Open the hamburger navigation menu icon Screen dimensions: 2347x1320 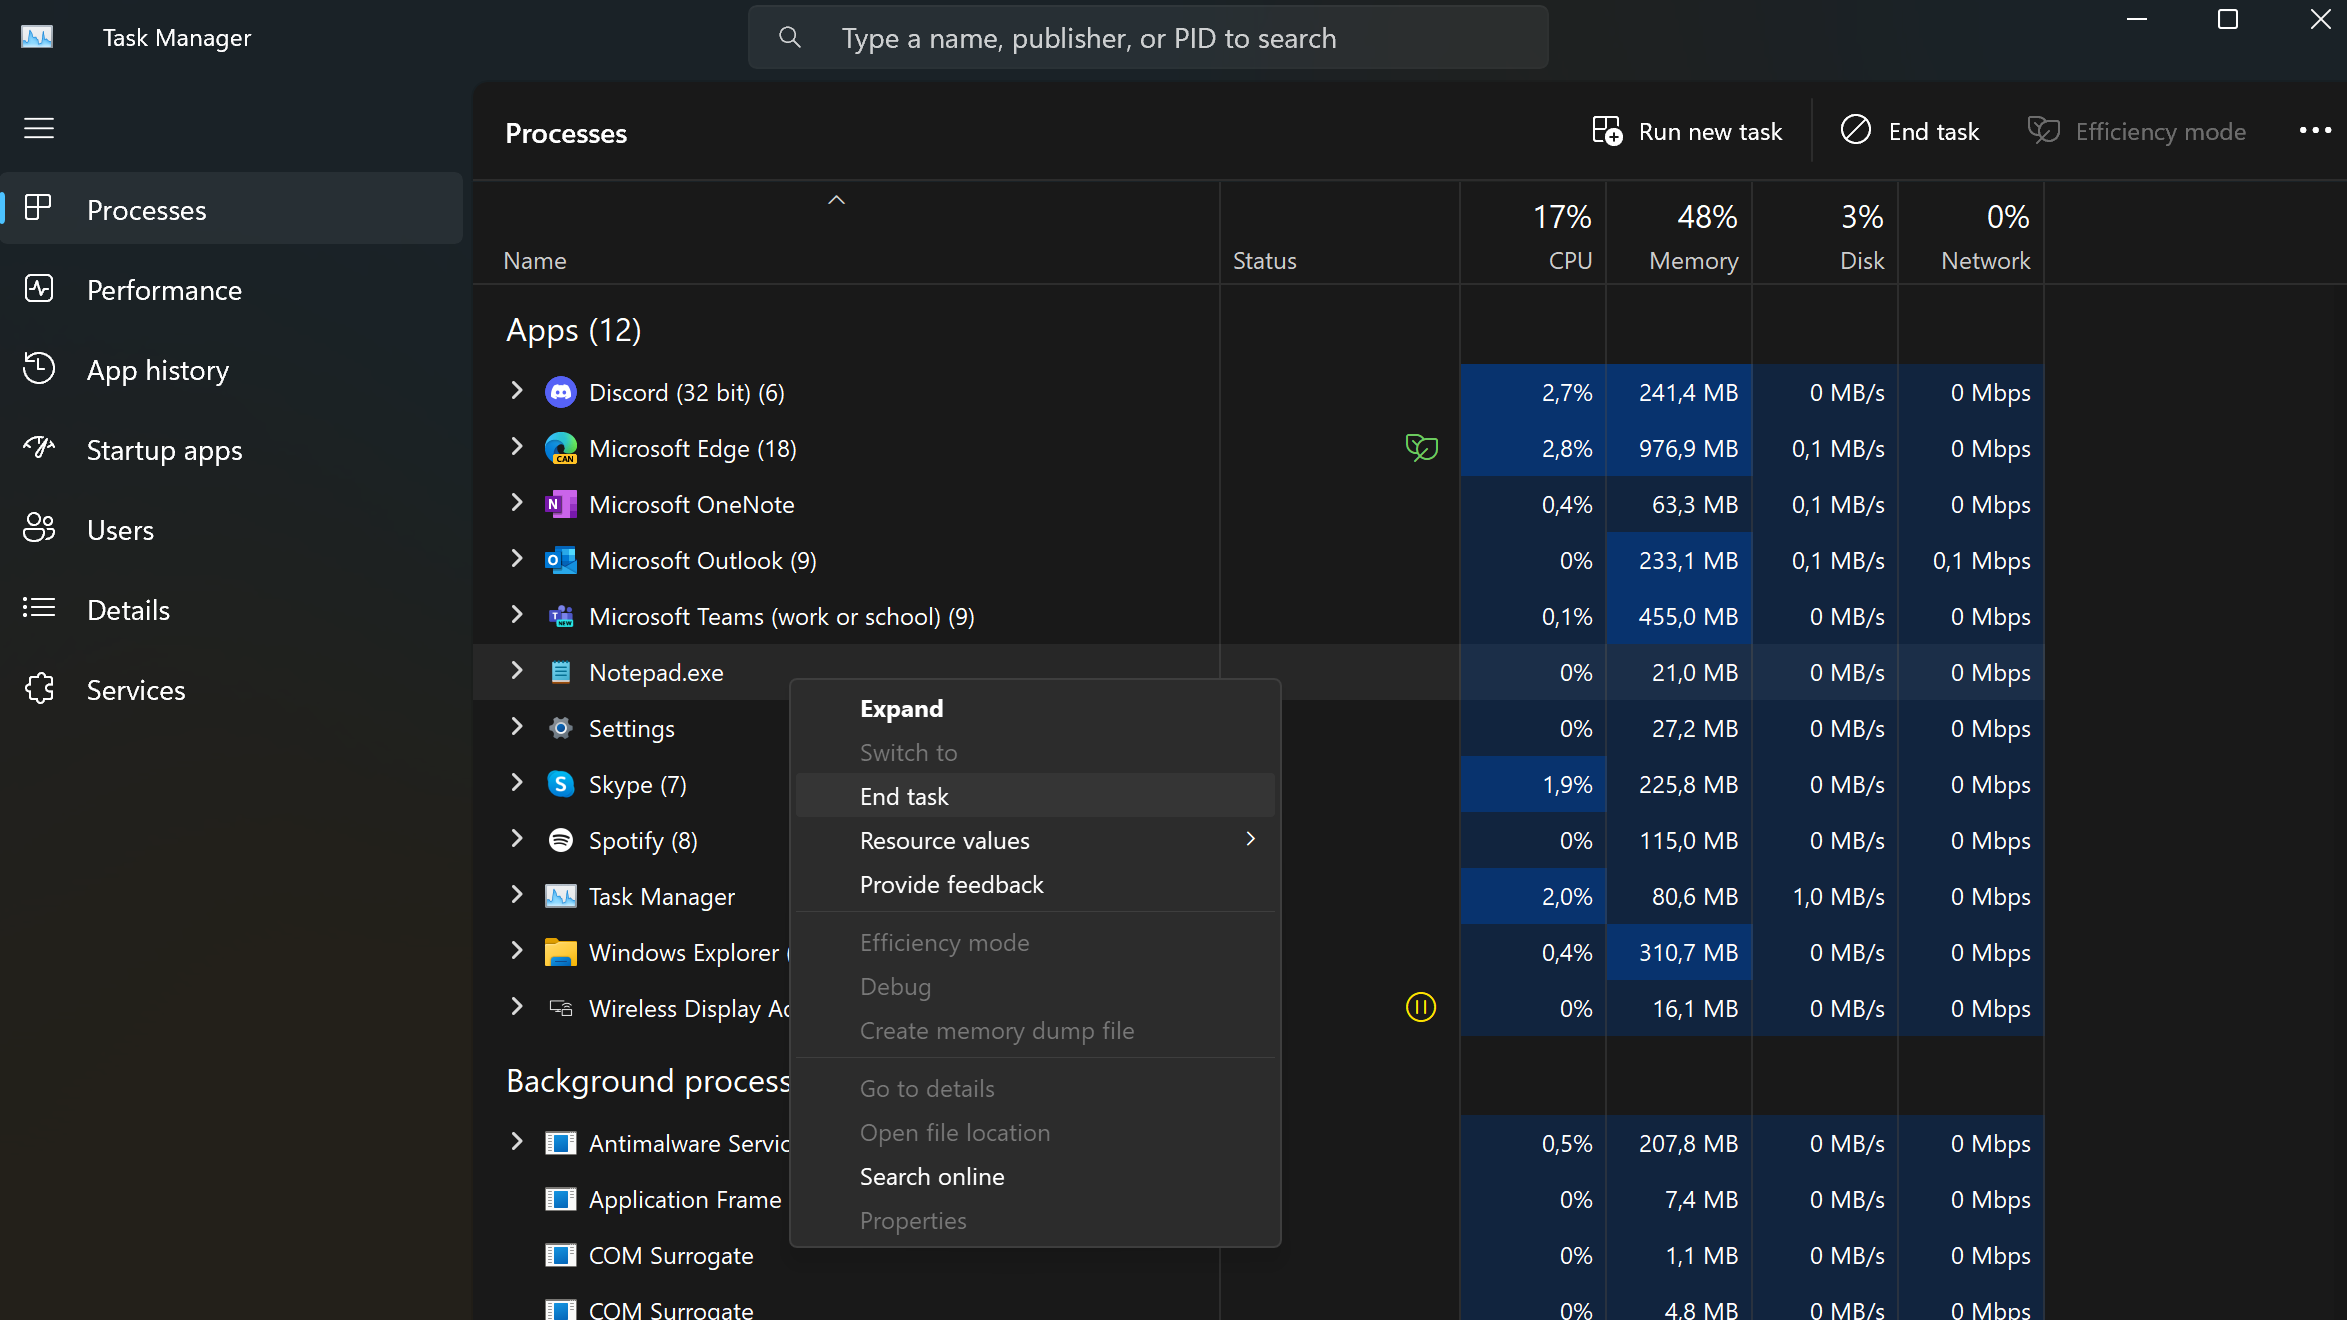coord(39,129)
